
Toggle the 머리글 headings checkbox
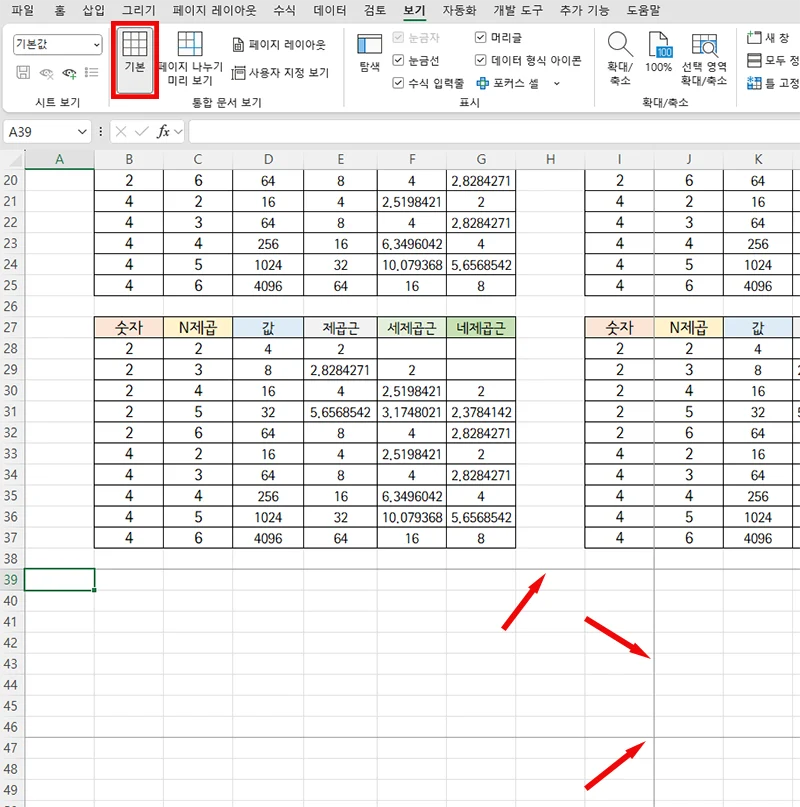click(x=480, y=37)
